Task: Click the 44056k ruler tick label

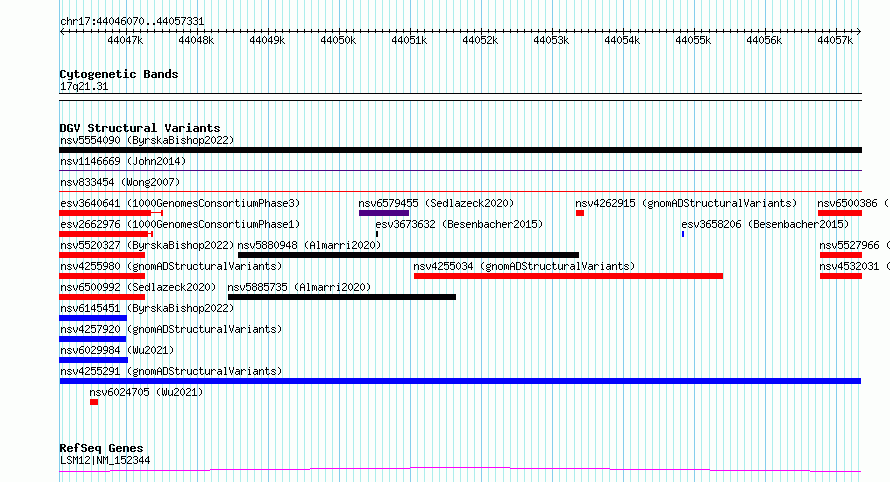Action: click(764, 40)
